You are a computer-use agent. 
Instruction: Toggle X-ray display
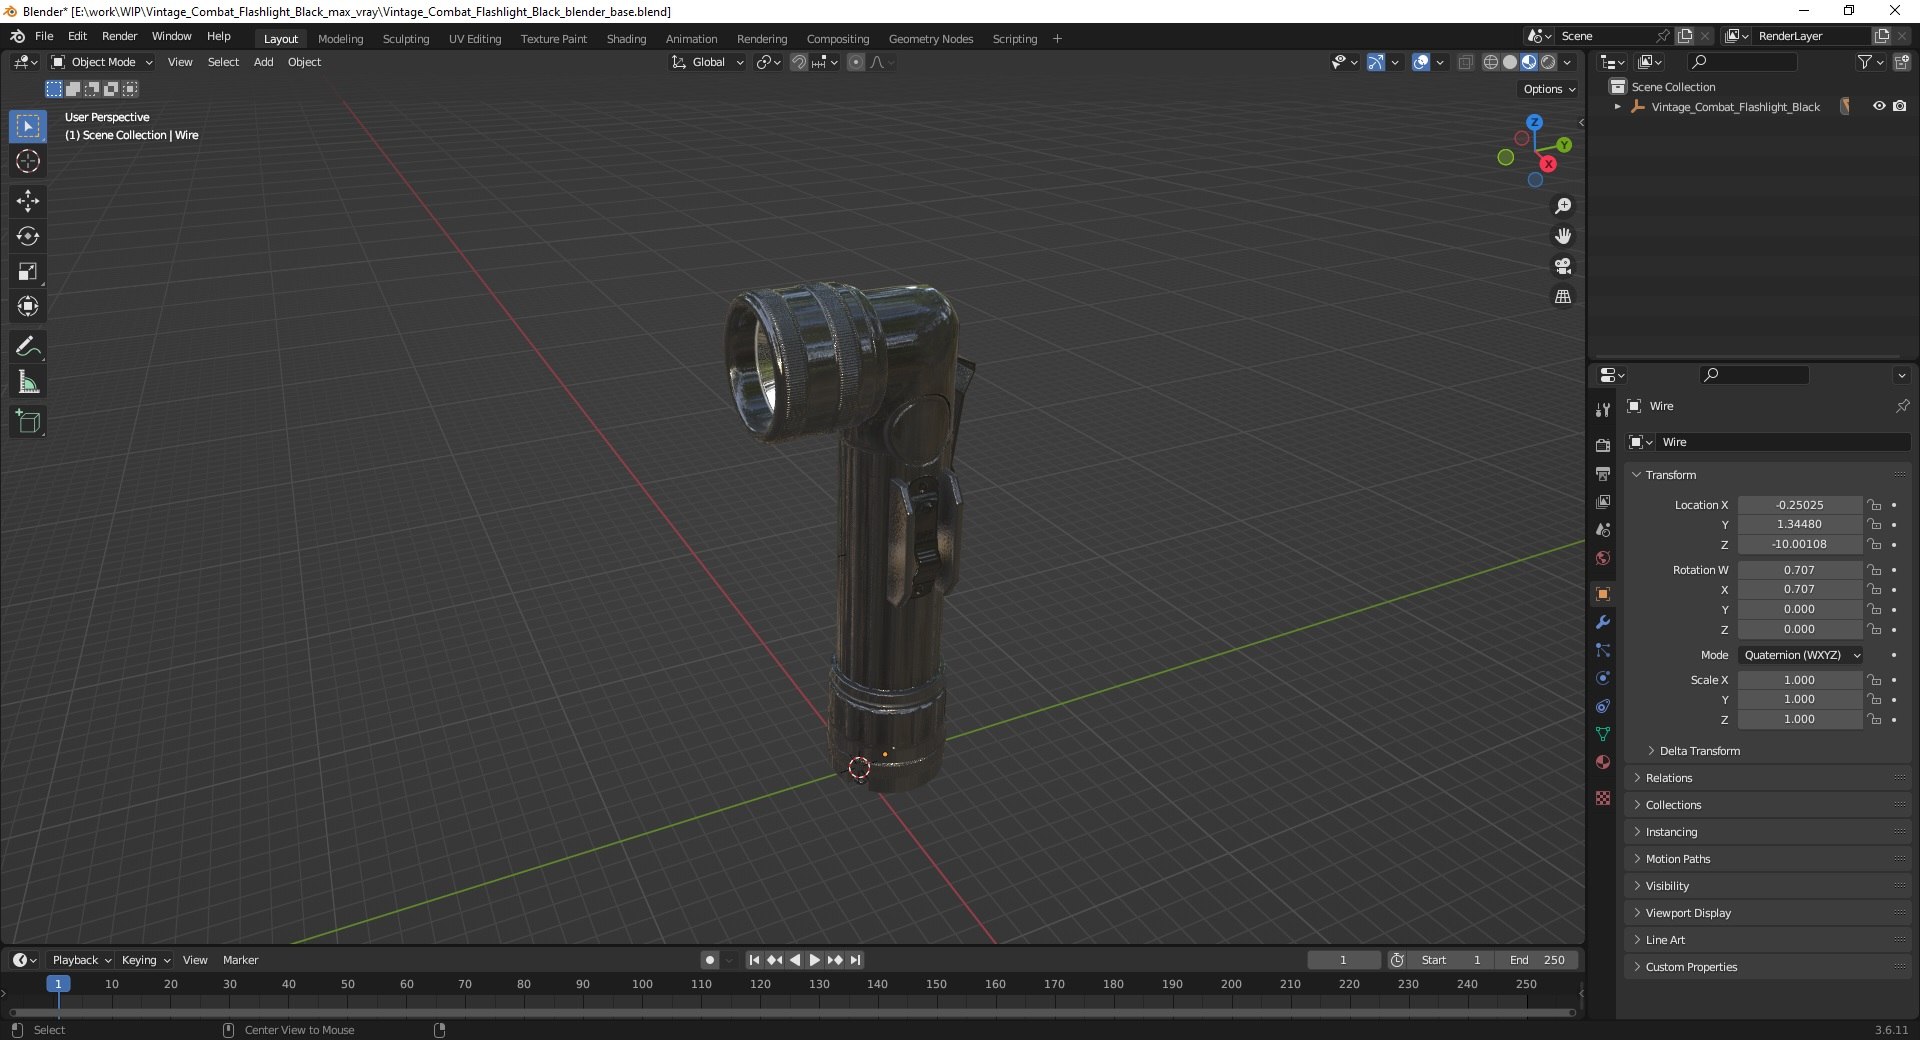(x=1466, y=62)
